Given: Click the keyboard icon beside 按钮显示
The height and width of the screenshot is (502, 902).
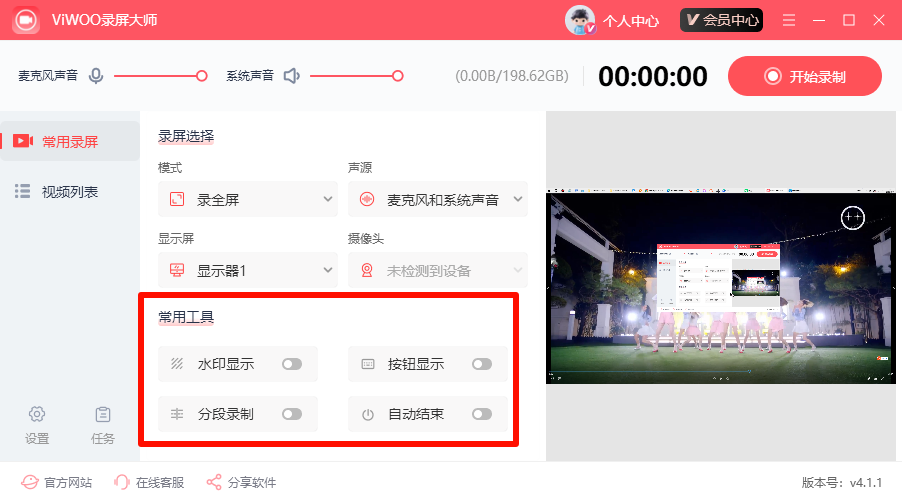Looking at the screenshot, I should [368, 364].
